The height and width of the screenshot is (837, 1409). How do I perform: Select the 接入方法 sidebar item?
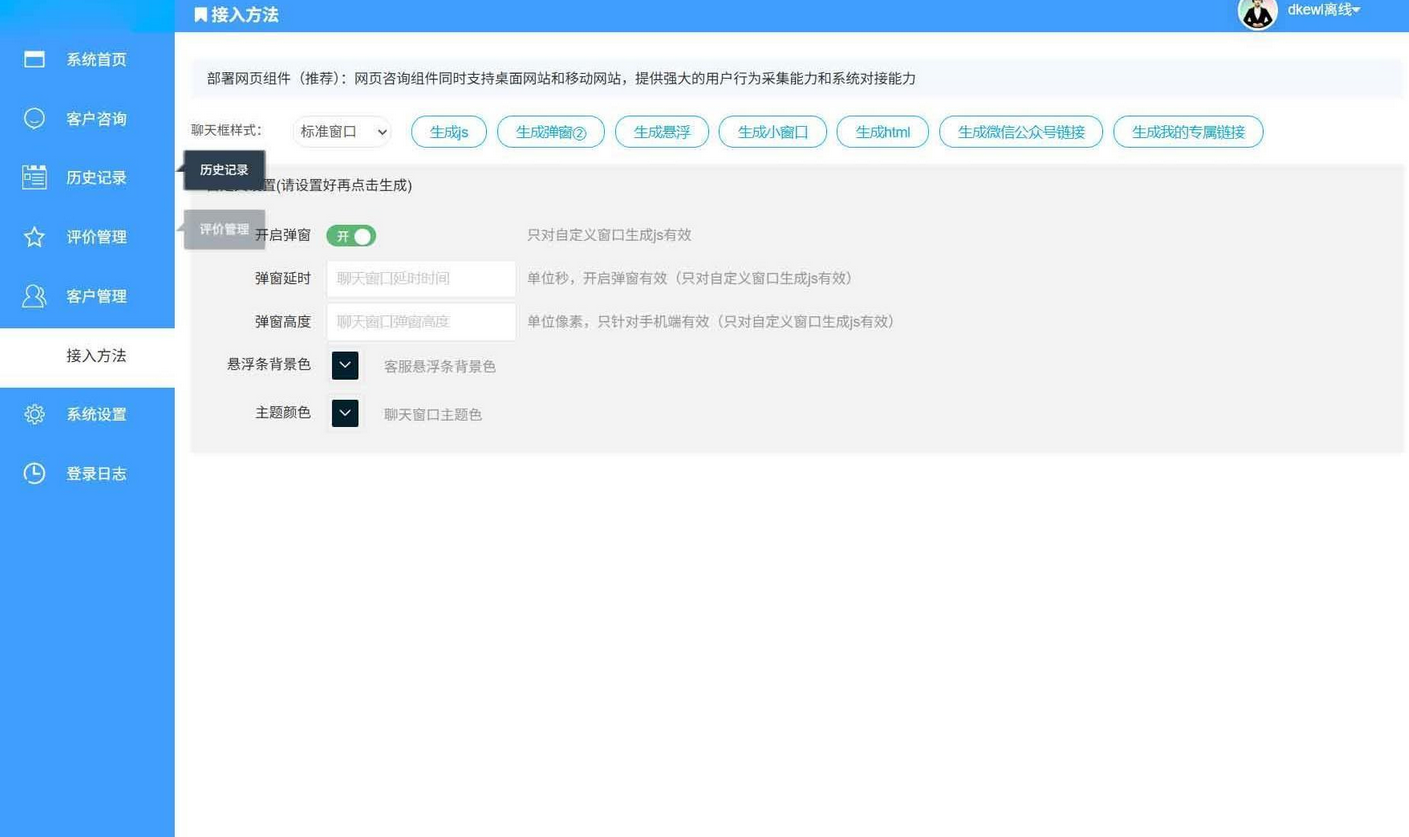tap(87, 356)
